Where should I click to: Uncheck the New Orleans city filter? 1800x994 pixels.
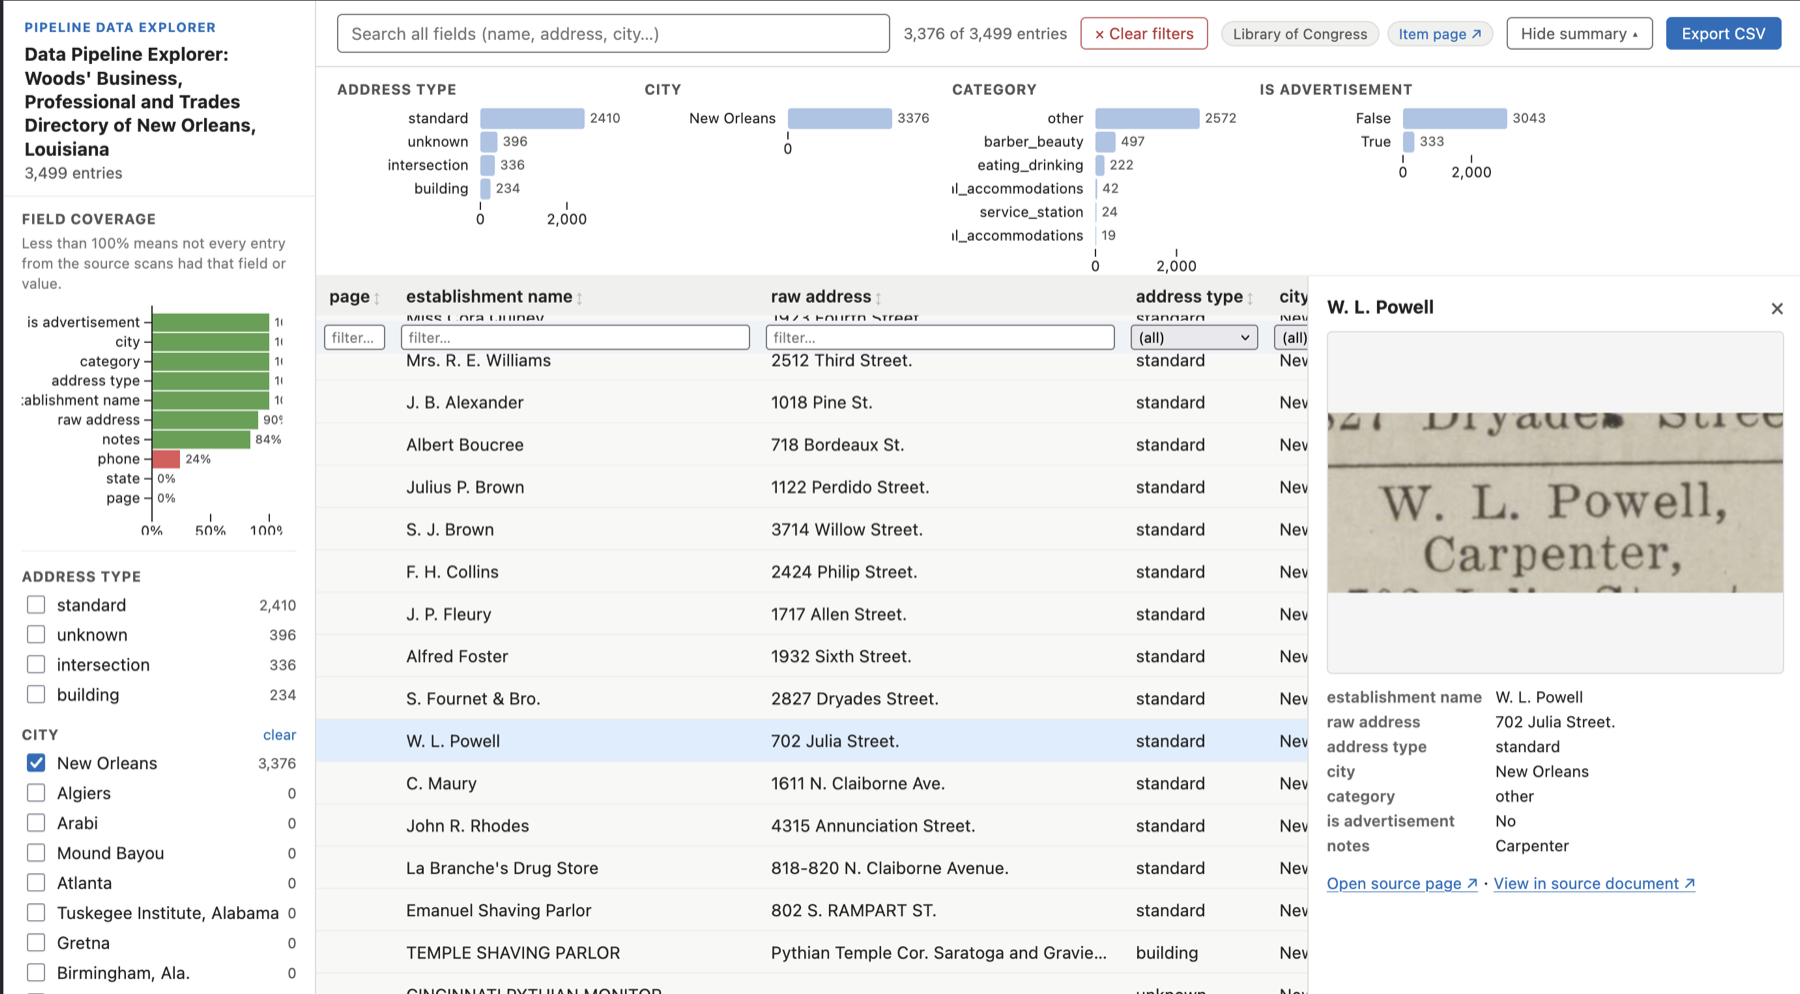click(x=36, y=763)
